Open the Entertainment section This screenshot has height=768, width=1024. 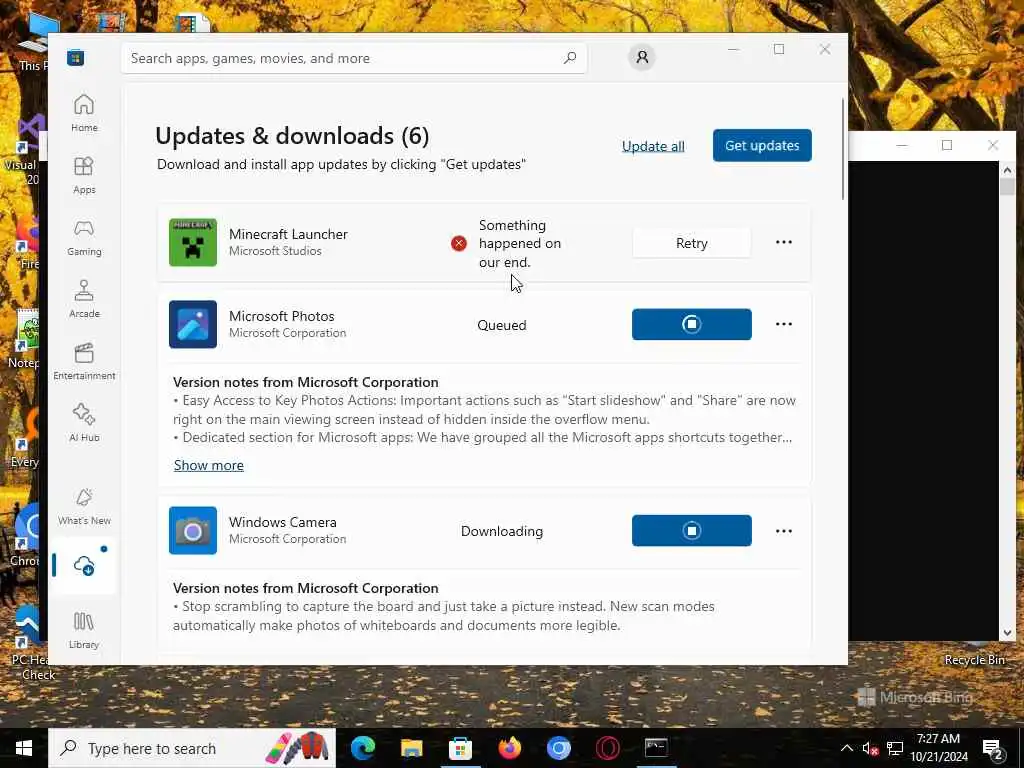point(84,361)
